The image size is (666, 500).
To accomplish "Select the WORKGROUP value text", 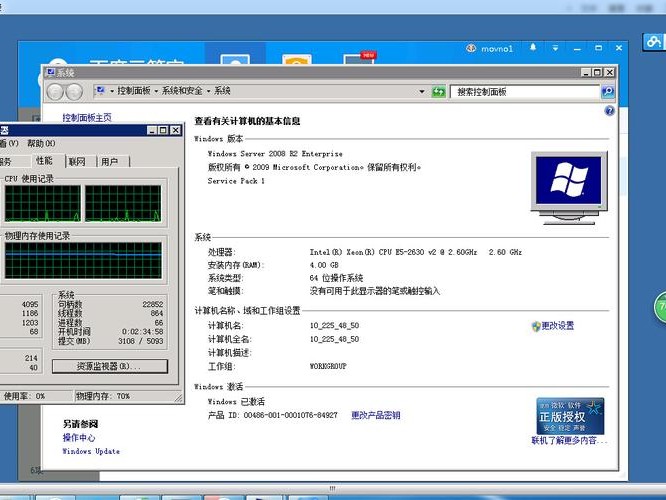I will pos(328,366).
